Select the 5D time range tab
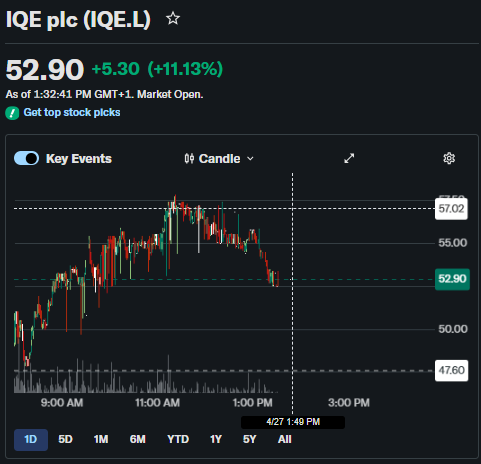 [65, 439]
